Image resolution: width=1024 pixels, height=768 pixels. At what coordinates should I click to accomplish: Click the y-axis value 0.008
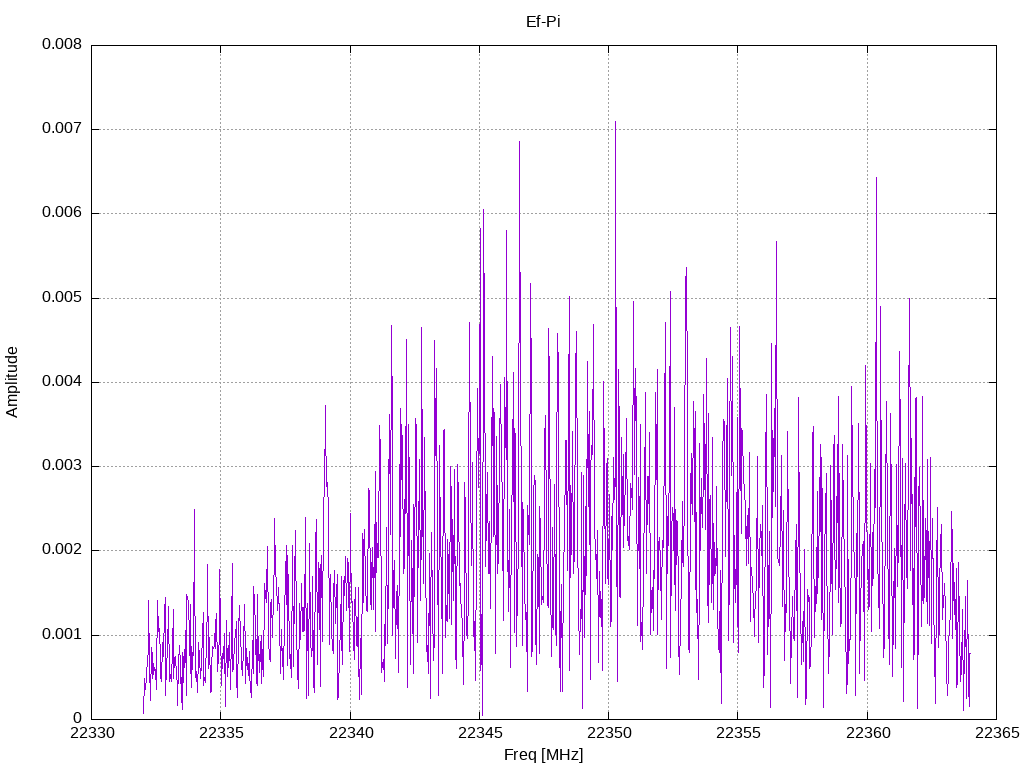62,44
